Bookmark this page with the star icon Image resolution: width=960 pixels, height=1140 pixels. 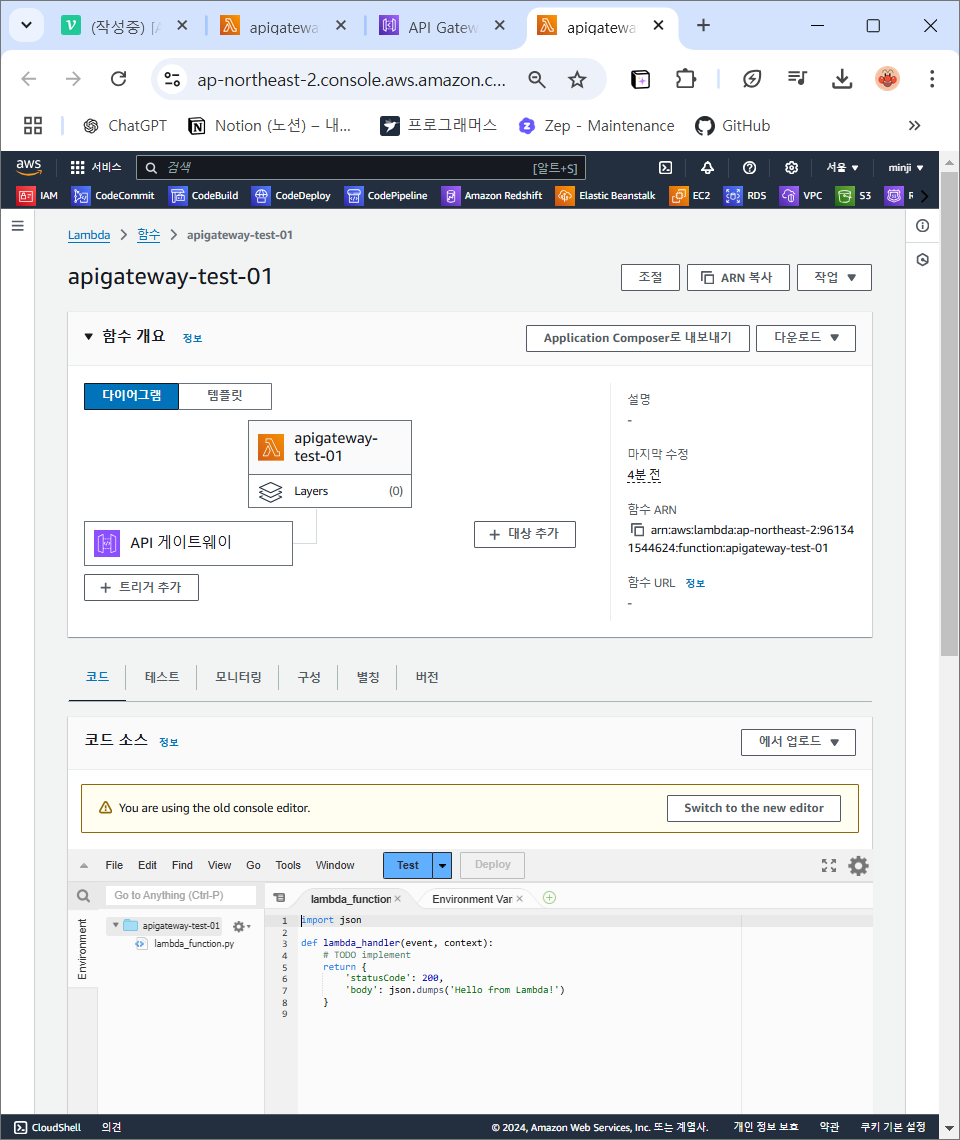[577, 79]
